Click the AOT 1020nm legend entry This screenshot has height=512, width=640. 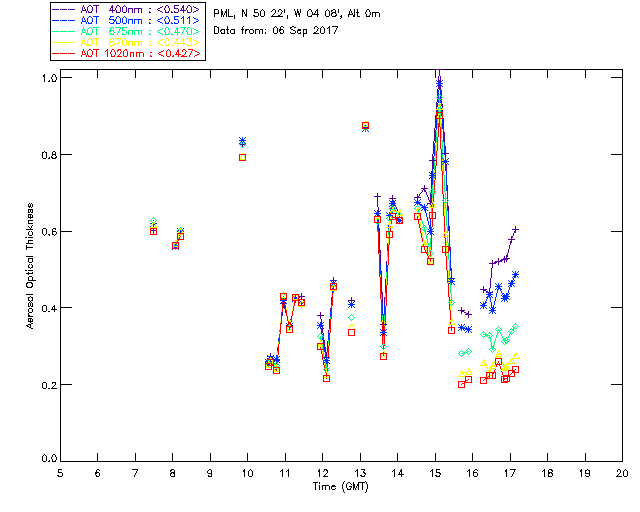(127, 53)
